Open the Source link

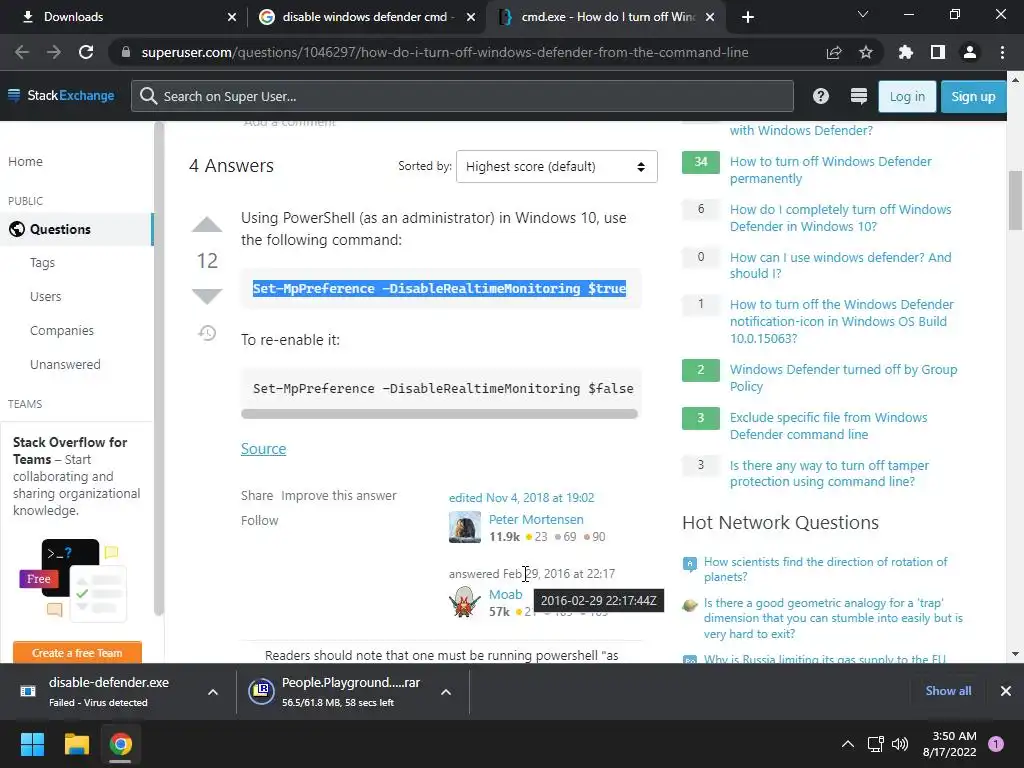pyautogui.click(x=263, y=449)
